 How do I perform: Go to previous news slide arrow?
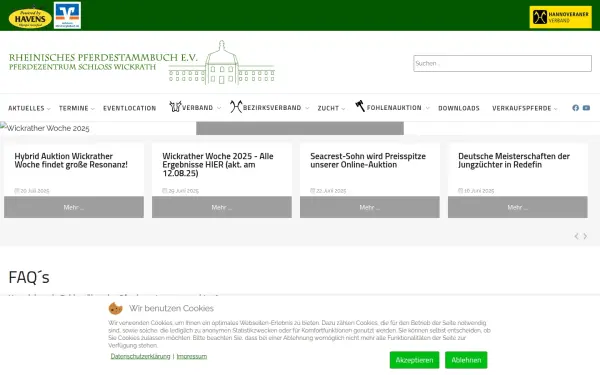tap(576, 236)
